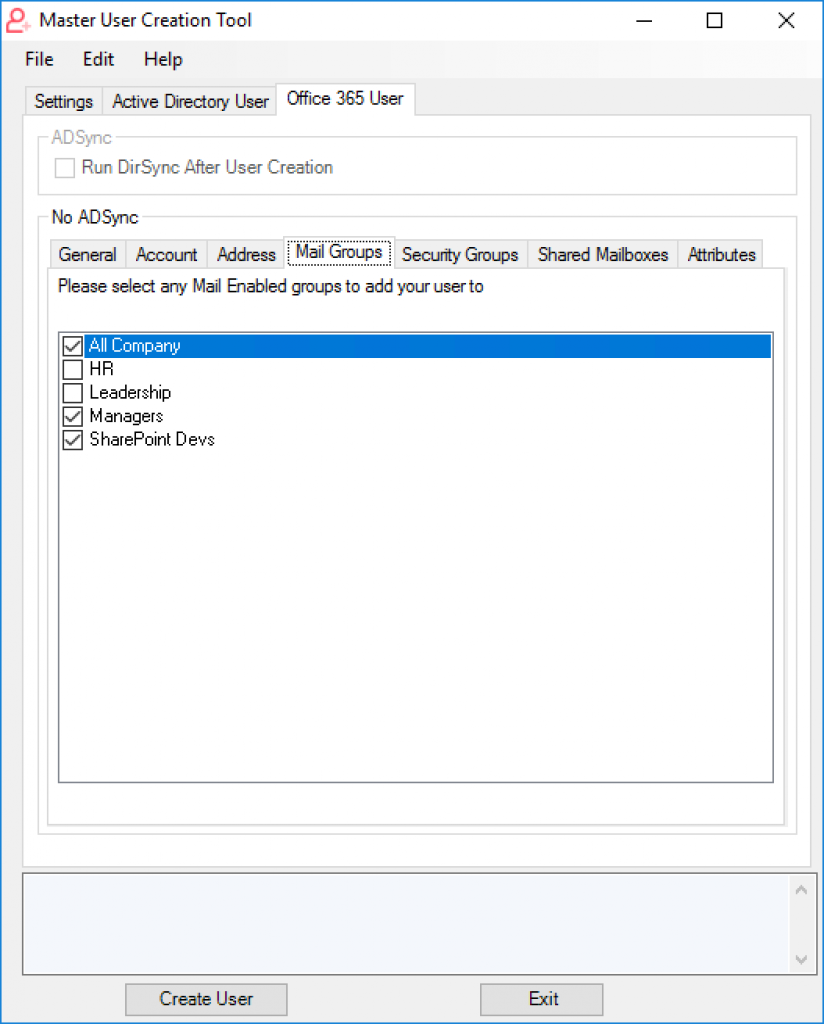824x1024 pixels.
Task: Uncheck the SharePoint Devs group checkbox
Action: (72, 440)
